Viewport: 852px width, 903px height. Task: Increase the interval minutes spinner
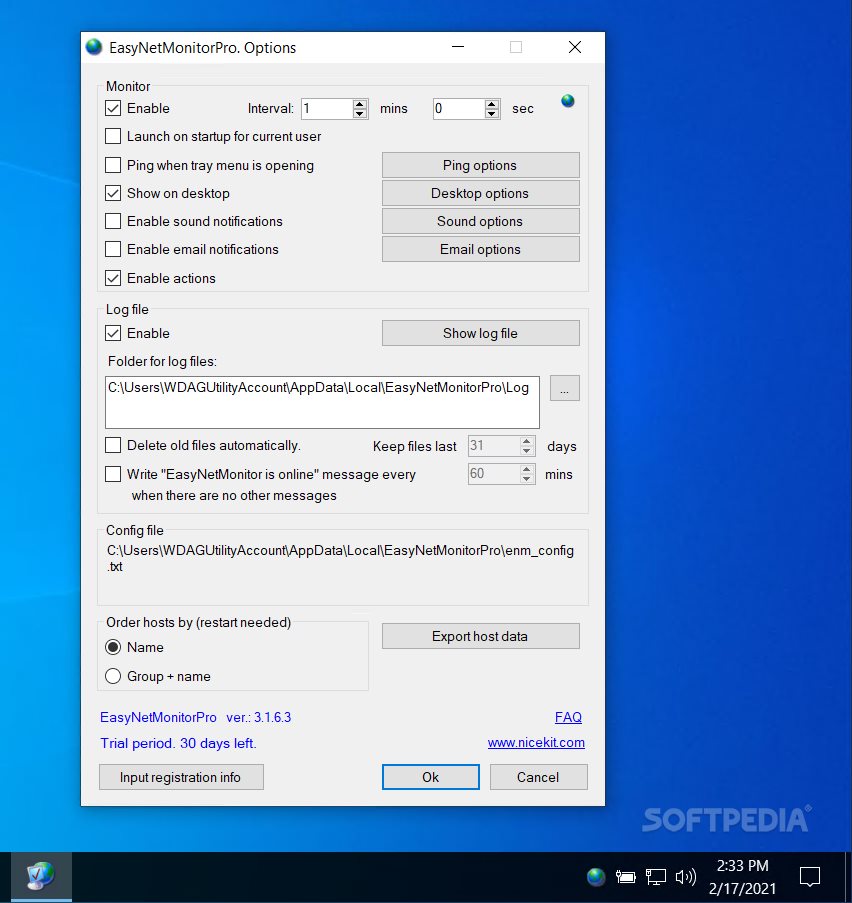click(360, 104)
